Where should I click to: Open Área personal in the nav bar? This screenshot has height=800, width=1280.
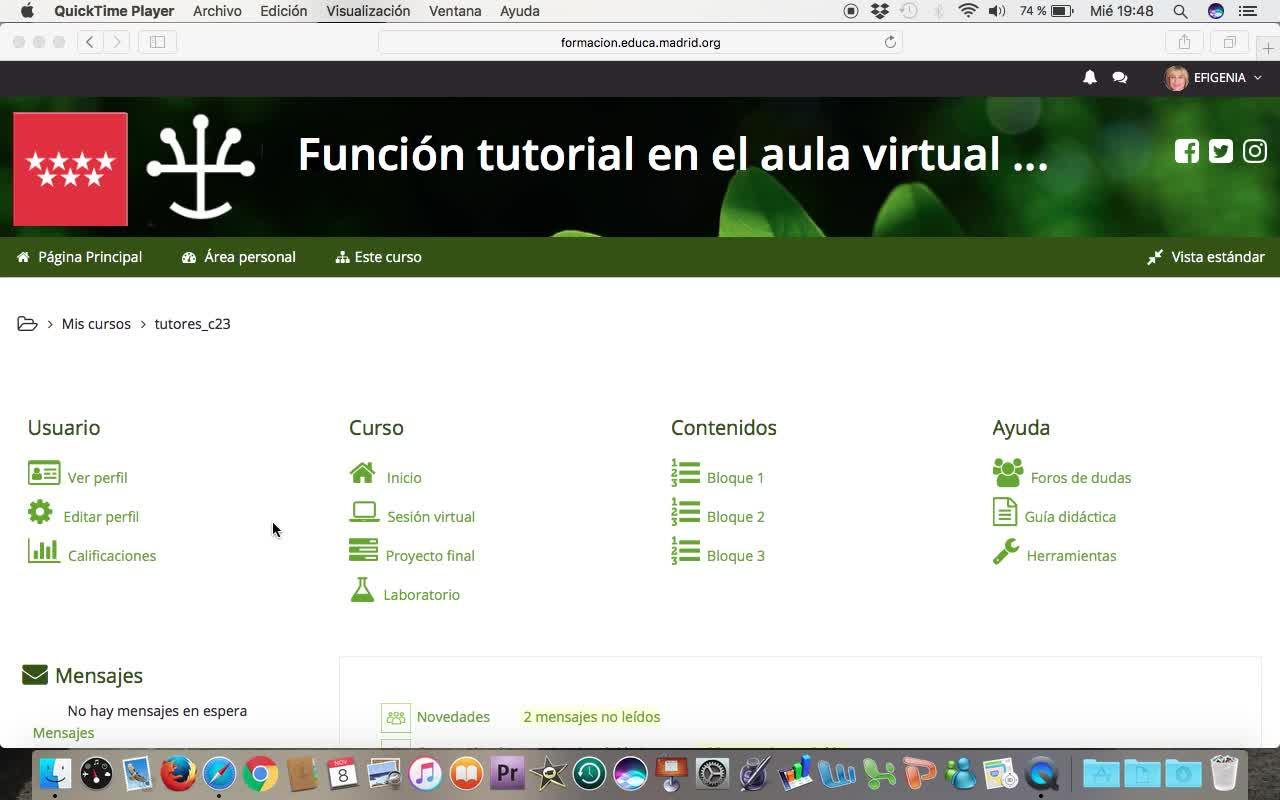pyautogui.click(x=239, y=257)
